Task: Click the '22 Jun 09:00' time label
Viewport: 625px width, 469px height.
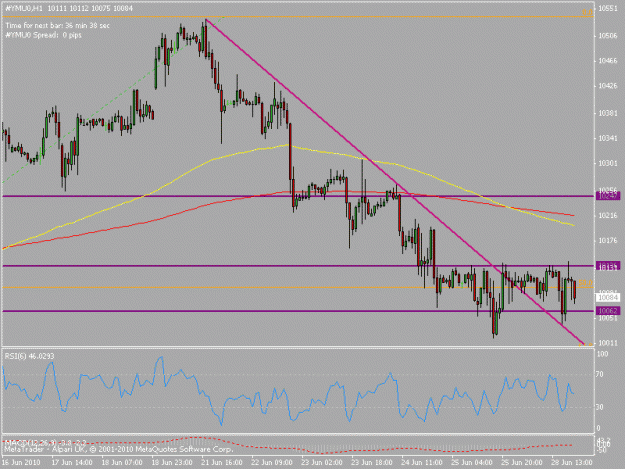Action: pos(272,462)
